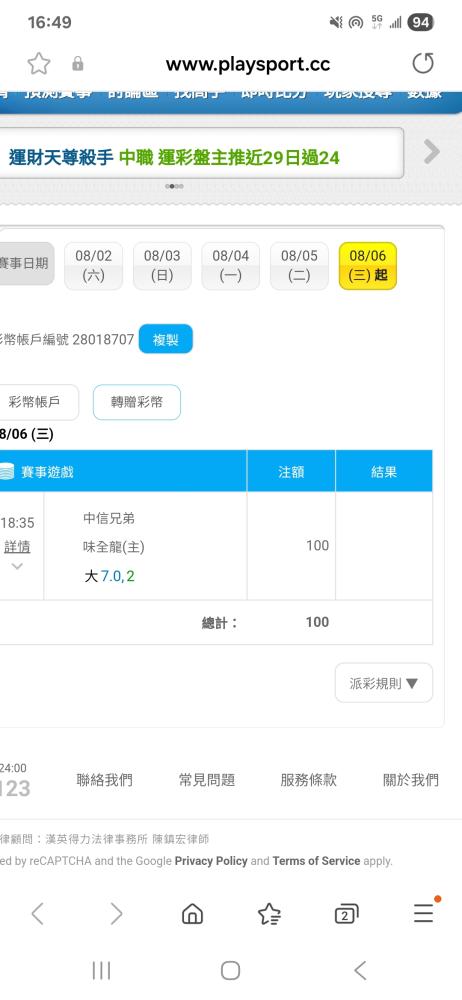
Task: Select the 08/06 (三) date tab
Action: tap(368, 266)
